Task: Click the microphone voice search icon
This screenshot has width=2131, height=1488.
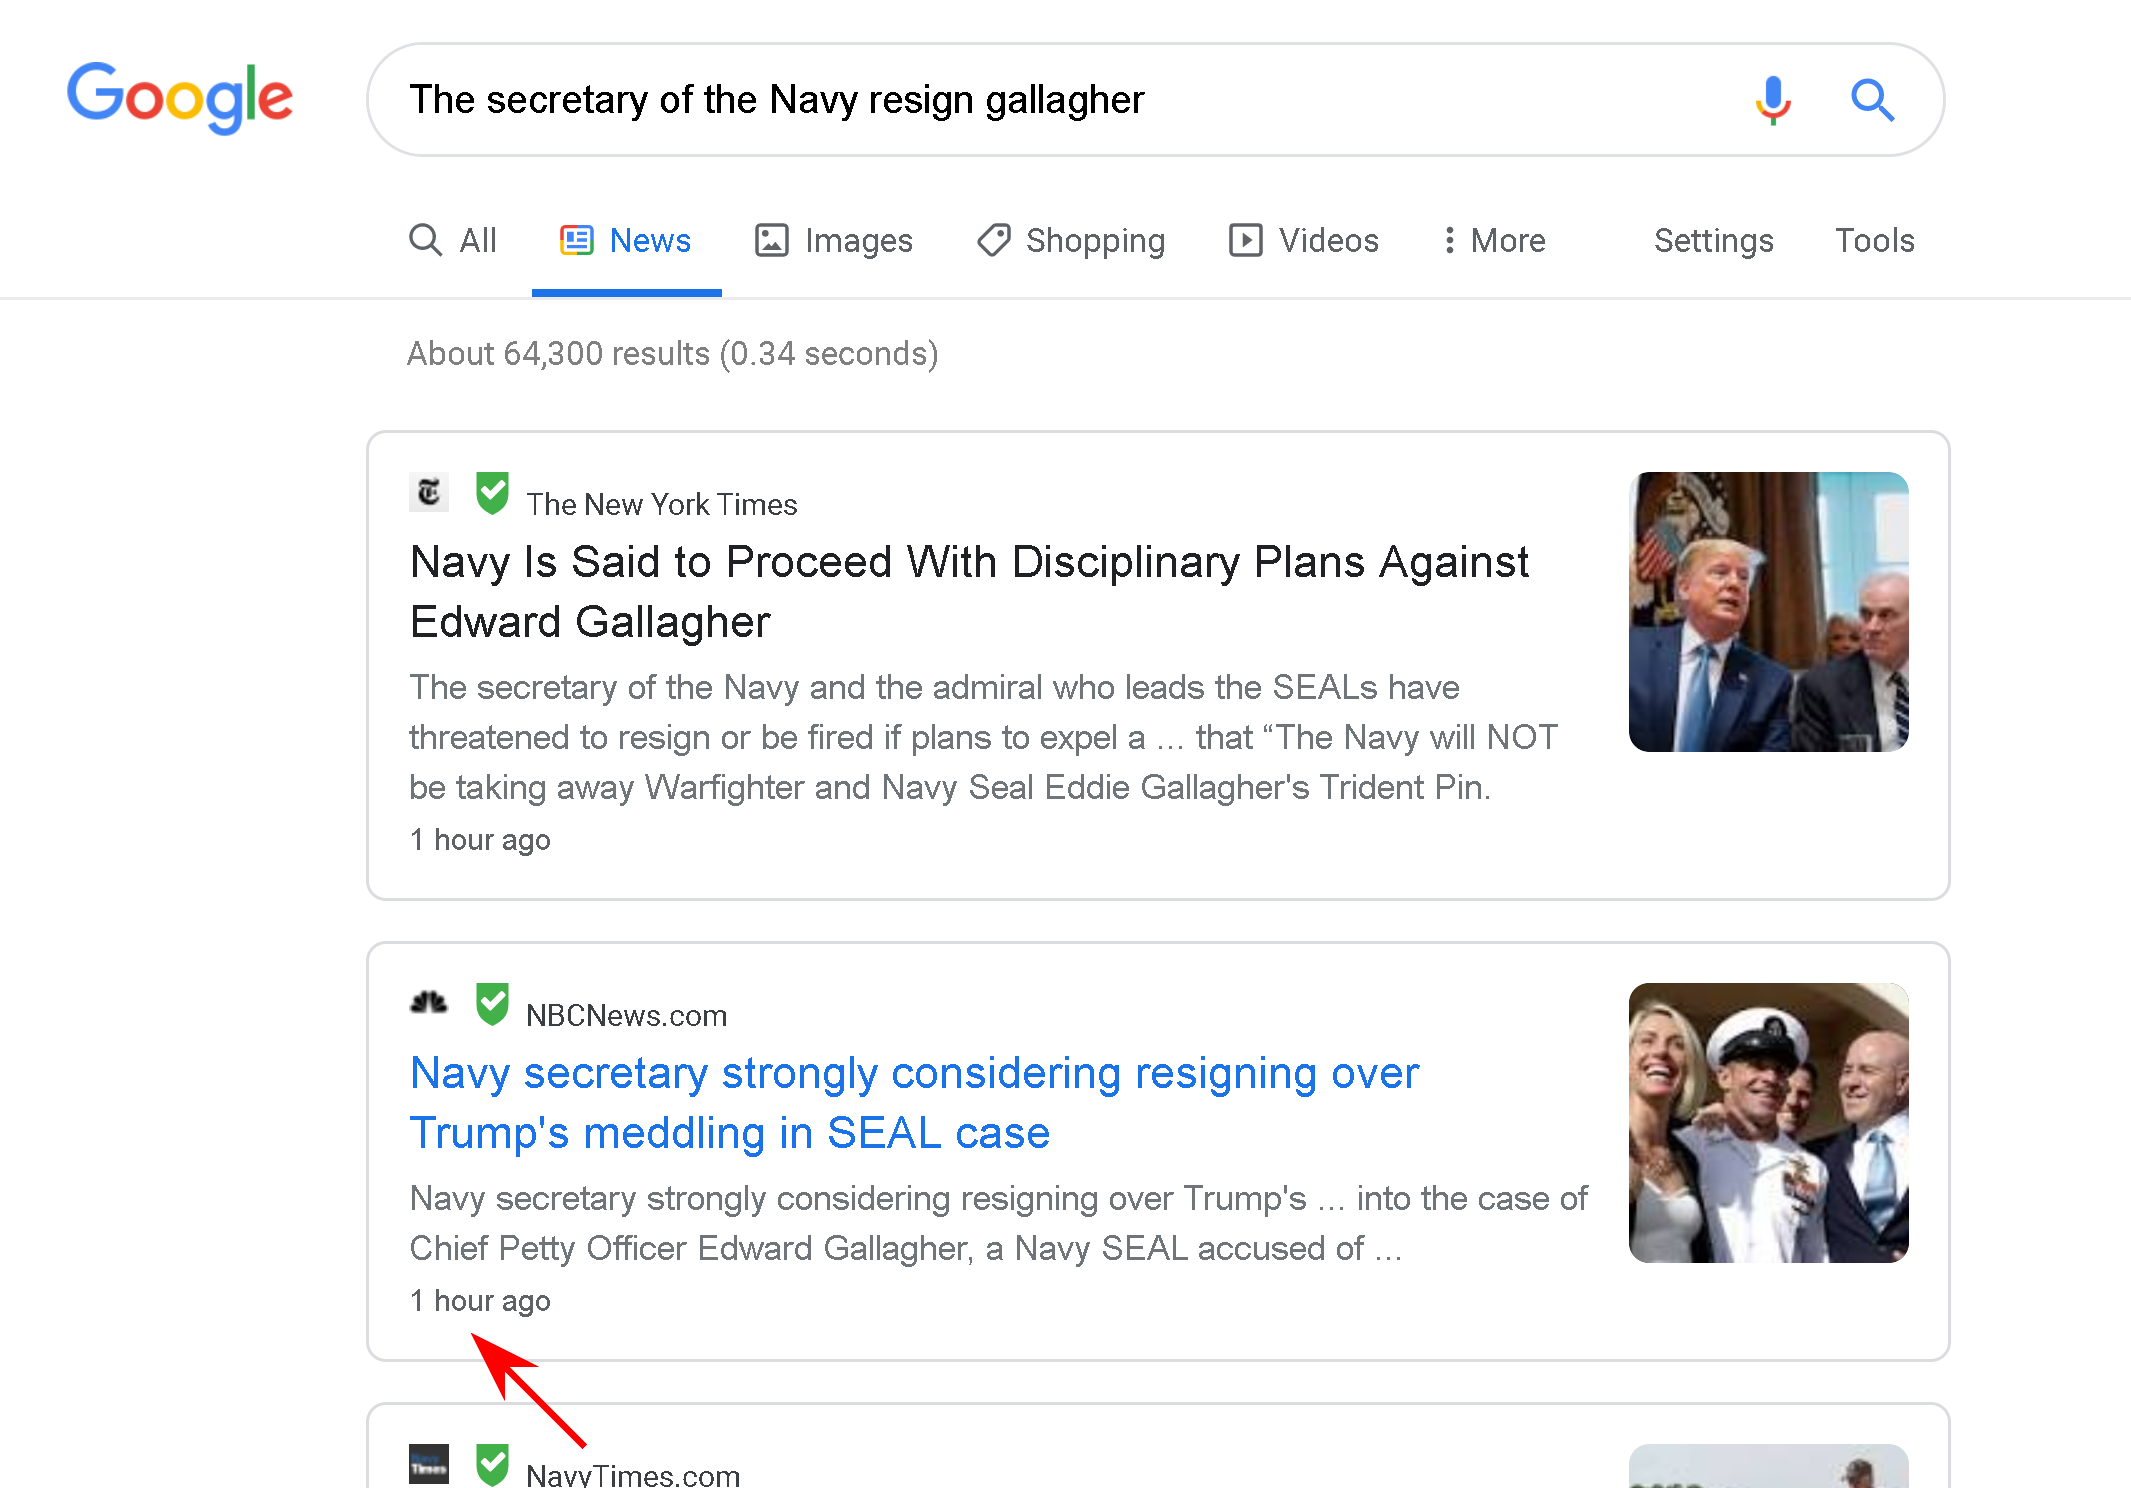Action: click(1772, 100)
